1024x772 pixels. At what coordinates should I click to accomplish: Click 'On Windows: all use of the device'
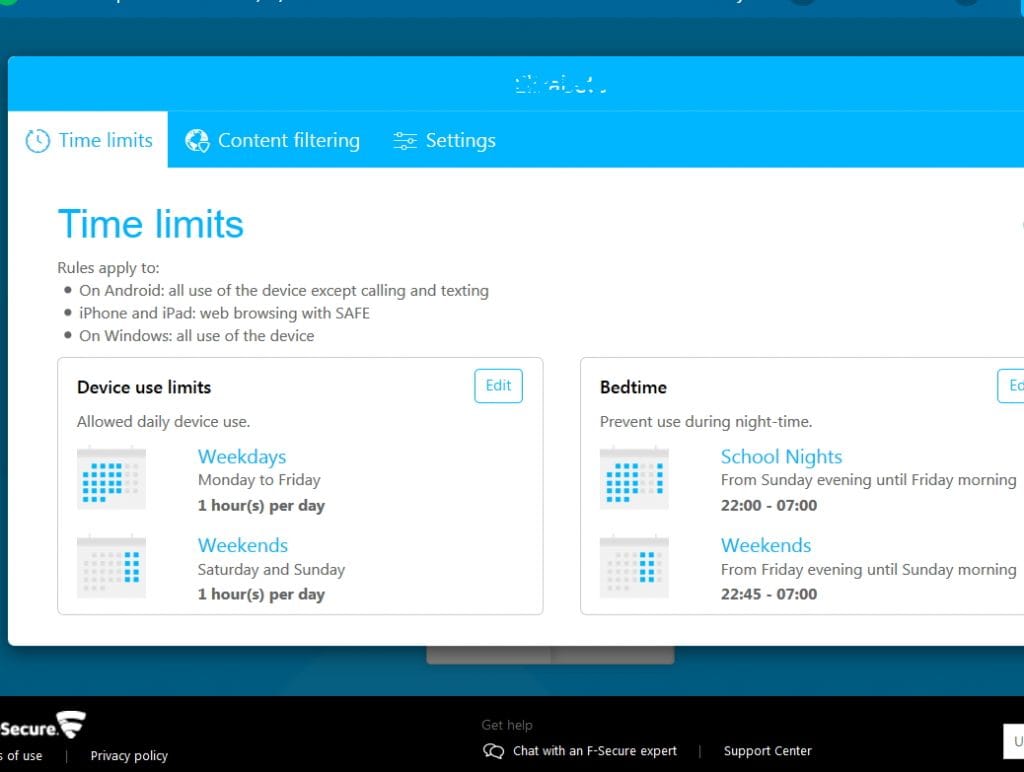[x=197, y=336]
